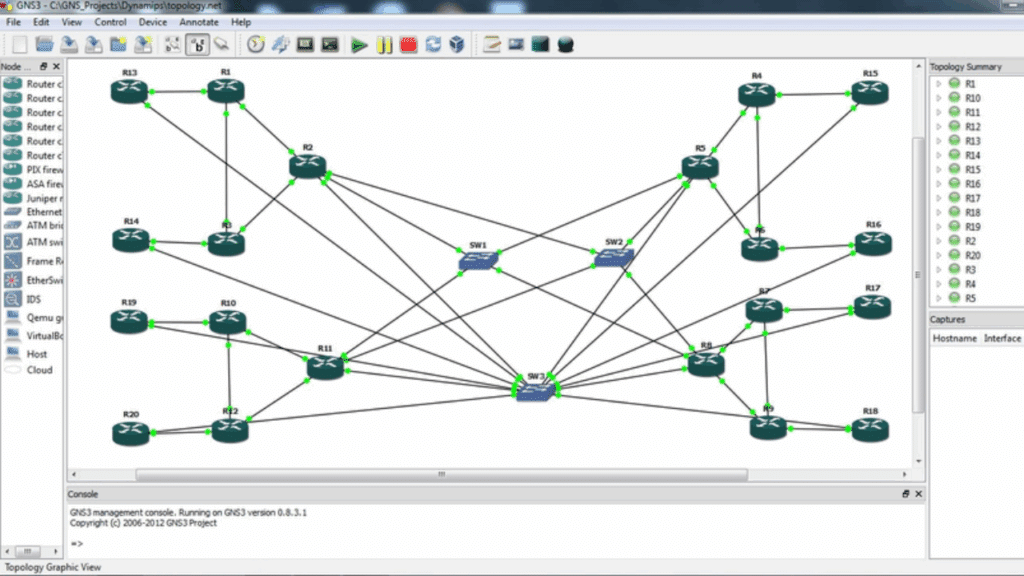
Task: Click the Snapshot clock icon in toolbar
Action: (x=256, y=44)
